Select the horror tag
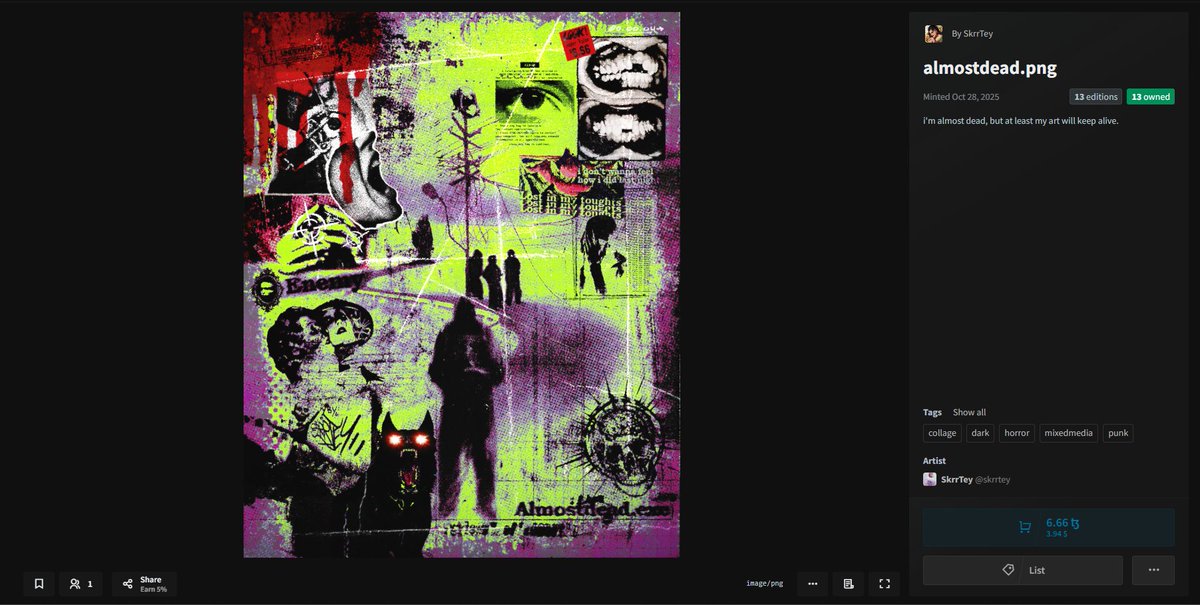 coord(1017,433)
